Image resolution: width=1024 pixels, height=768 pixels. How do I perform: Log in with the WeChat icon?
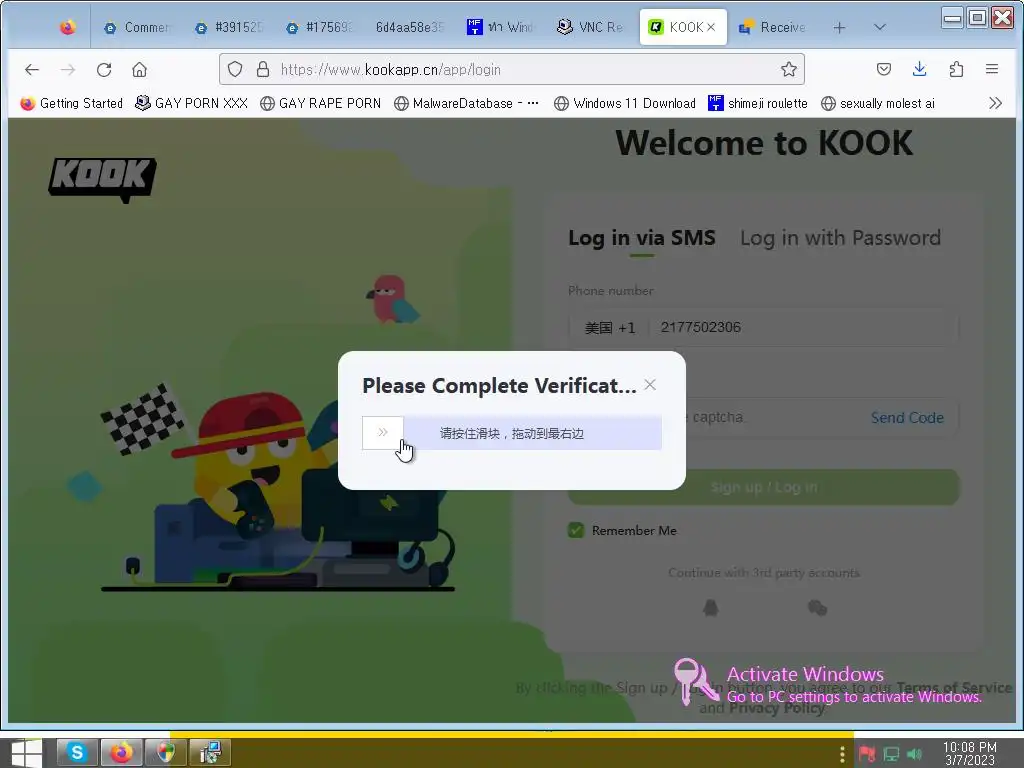(x=817, y=609)
